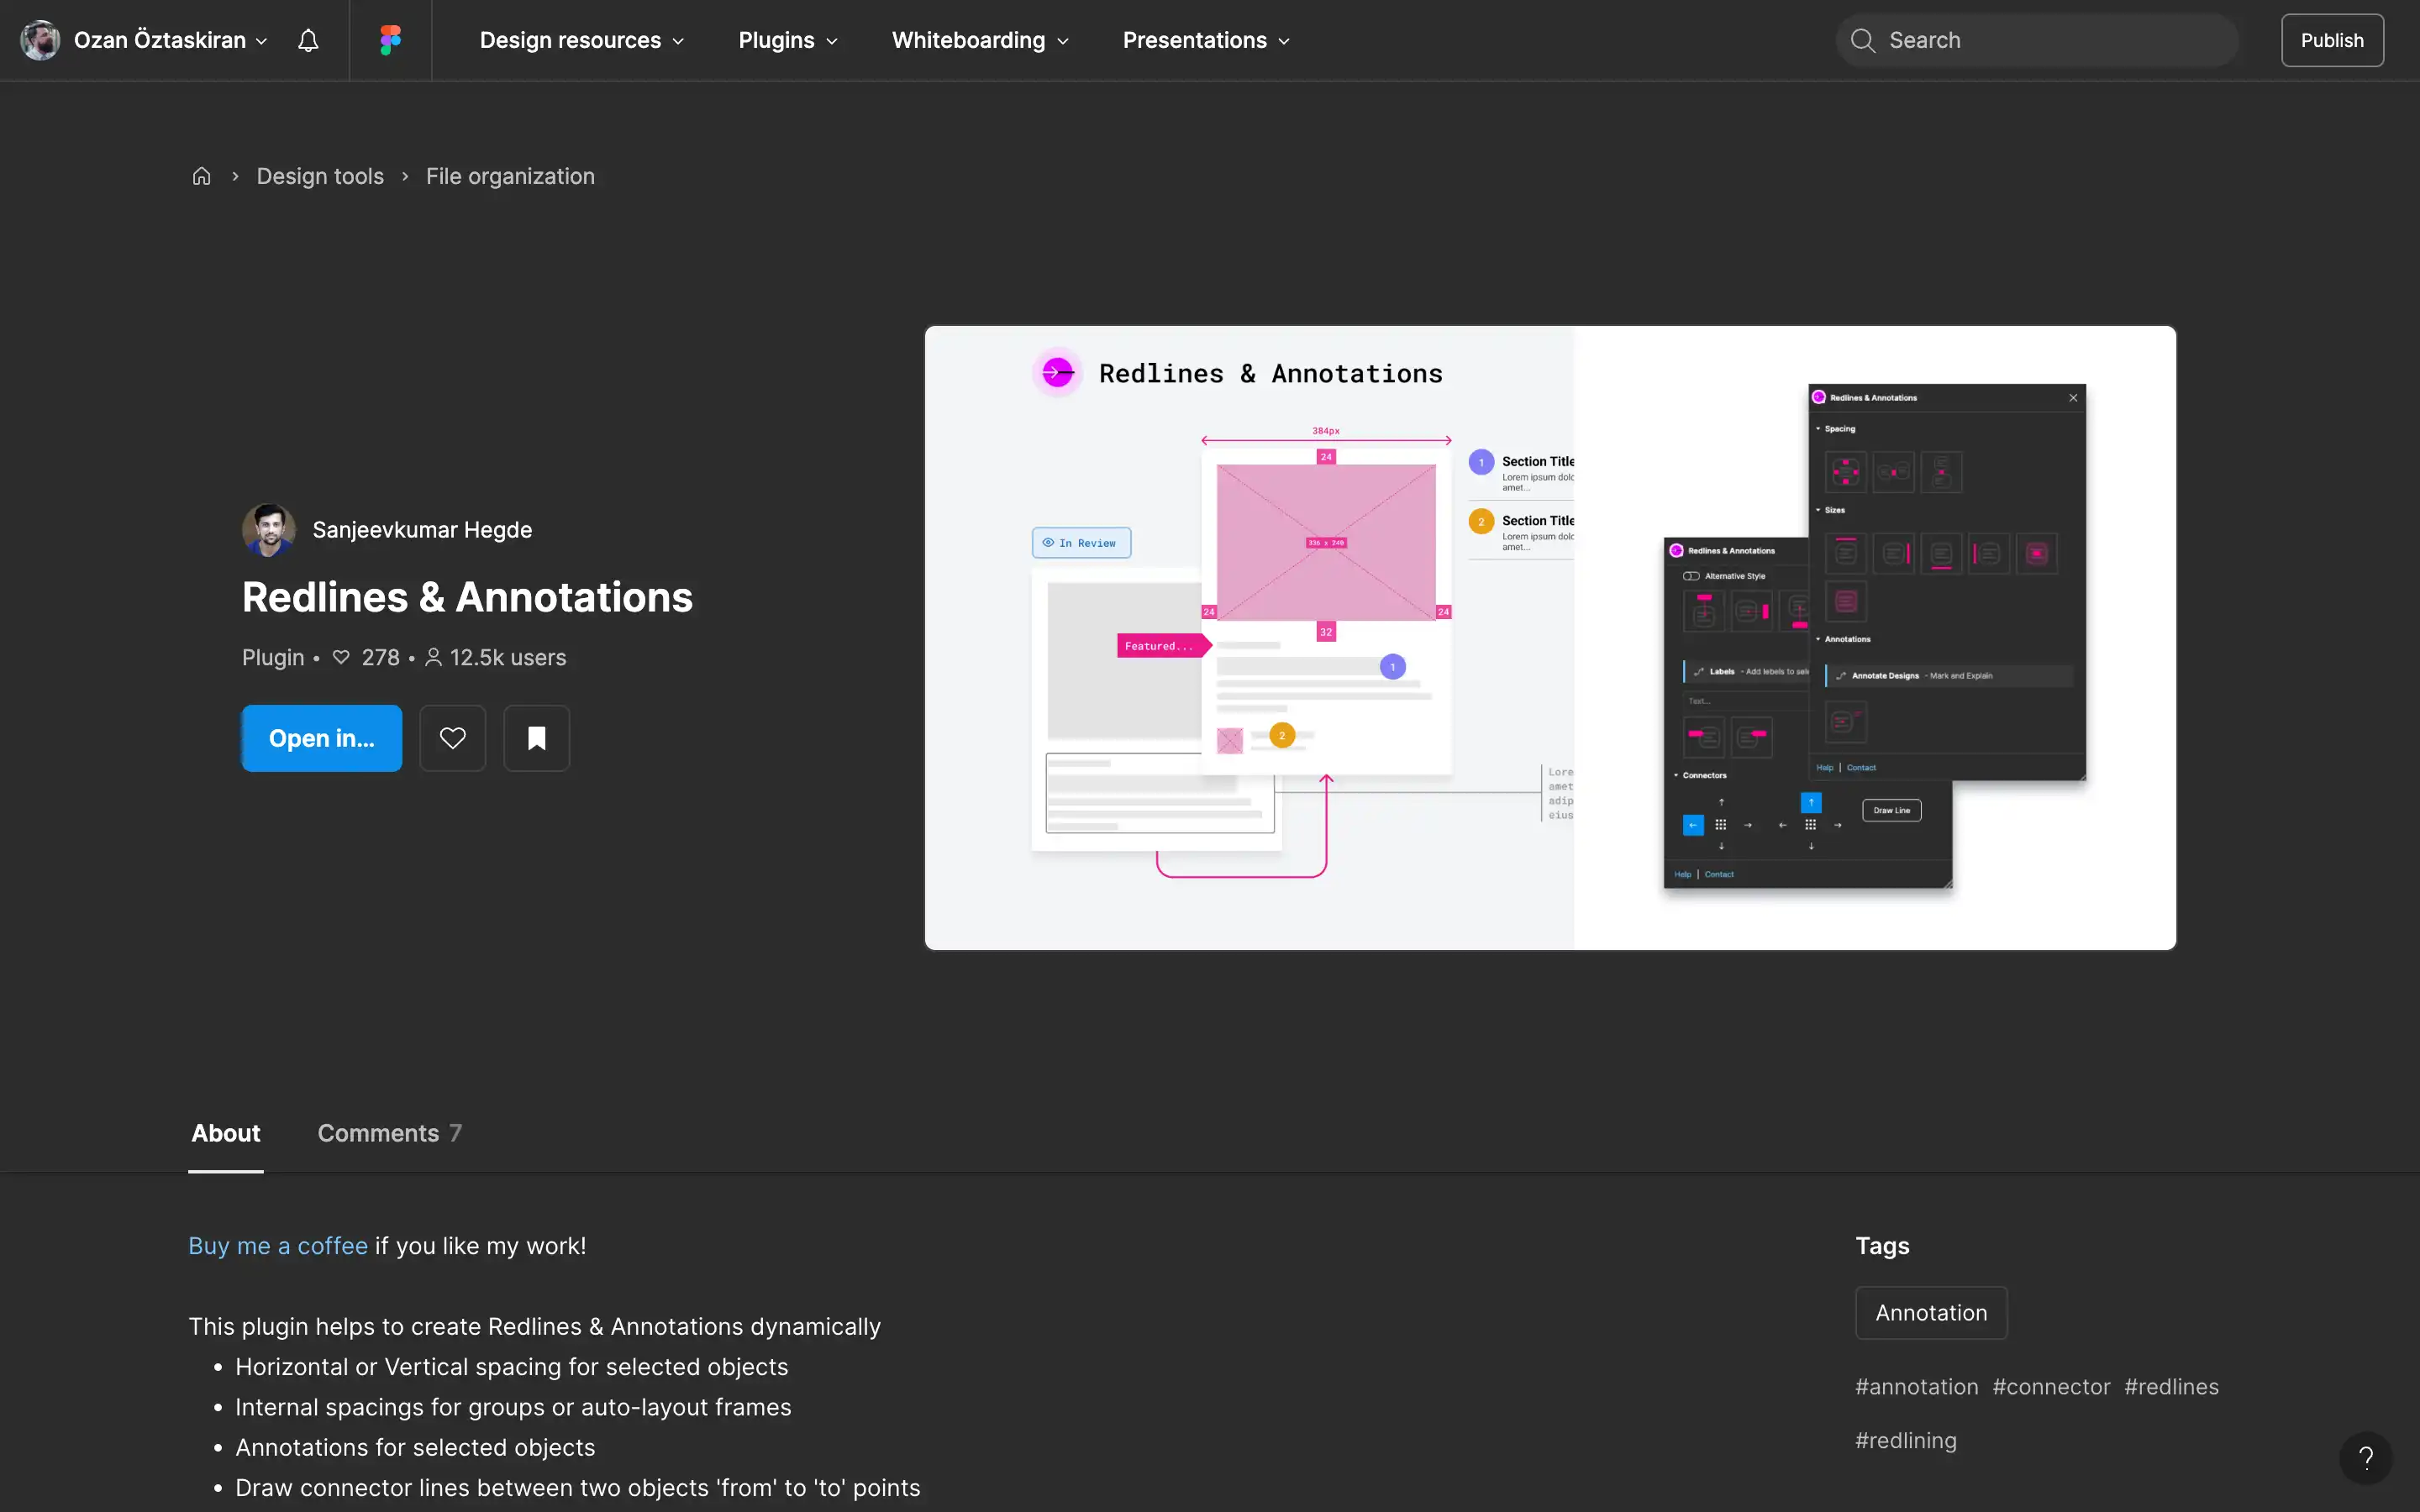The height and width of the screenshot is (1512, 2420).
Task: Click the users icon beside 12.5k
Action: (433, 658)
